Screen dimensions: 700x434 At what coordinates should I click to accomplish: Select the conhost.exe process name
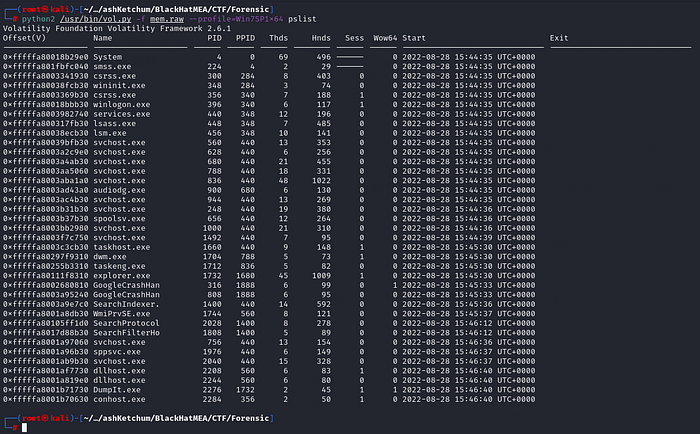pyautogui.click(x=116, y=397)
